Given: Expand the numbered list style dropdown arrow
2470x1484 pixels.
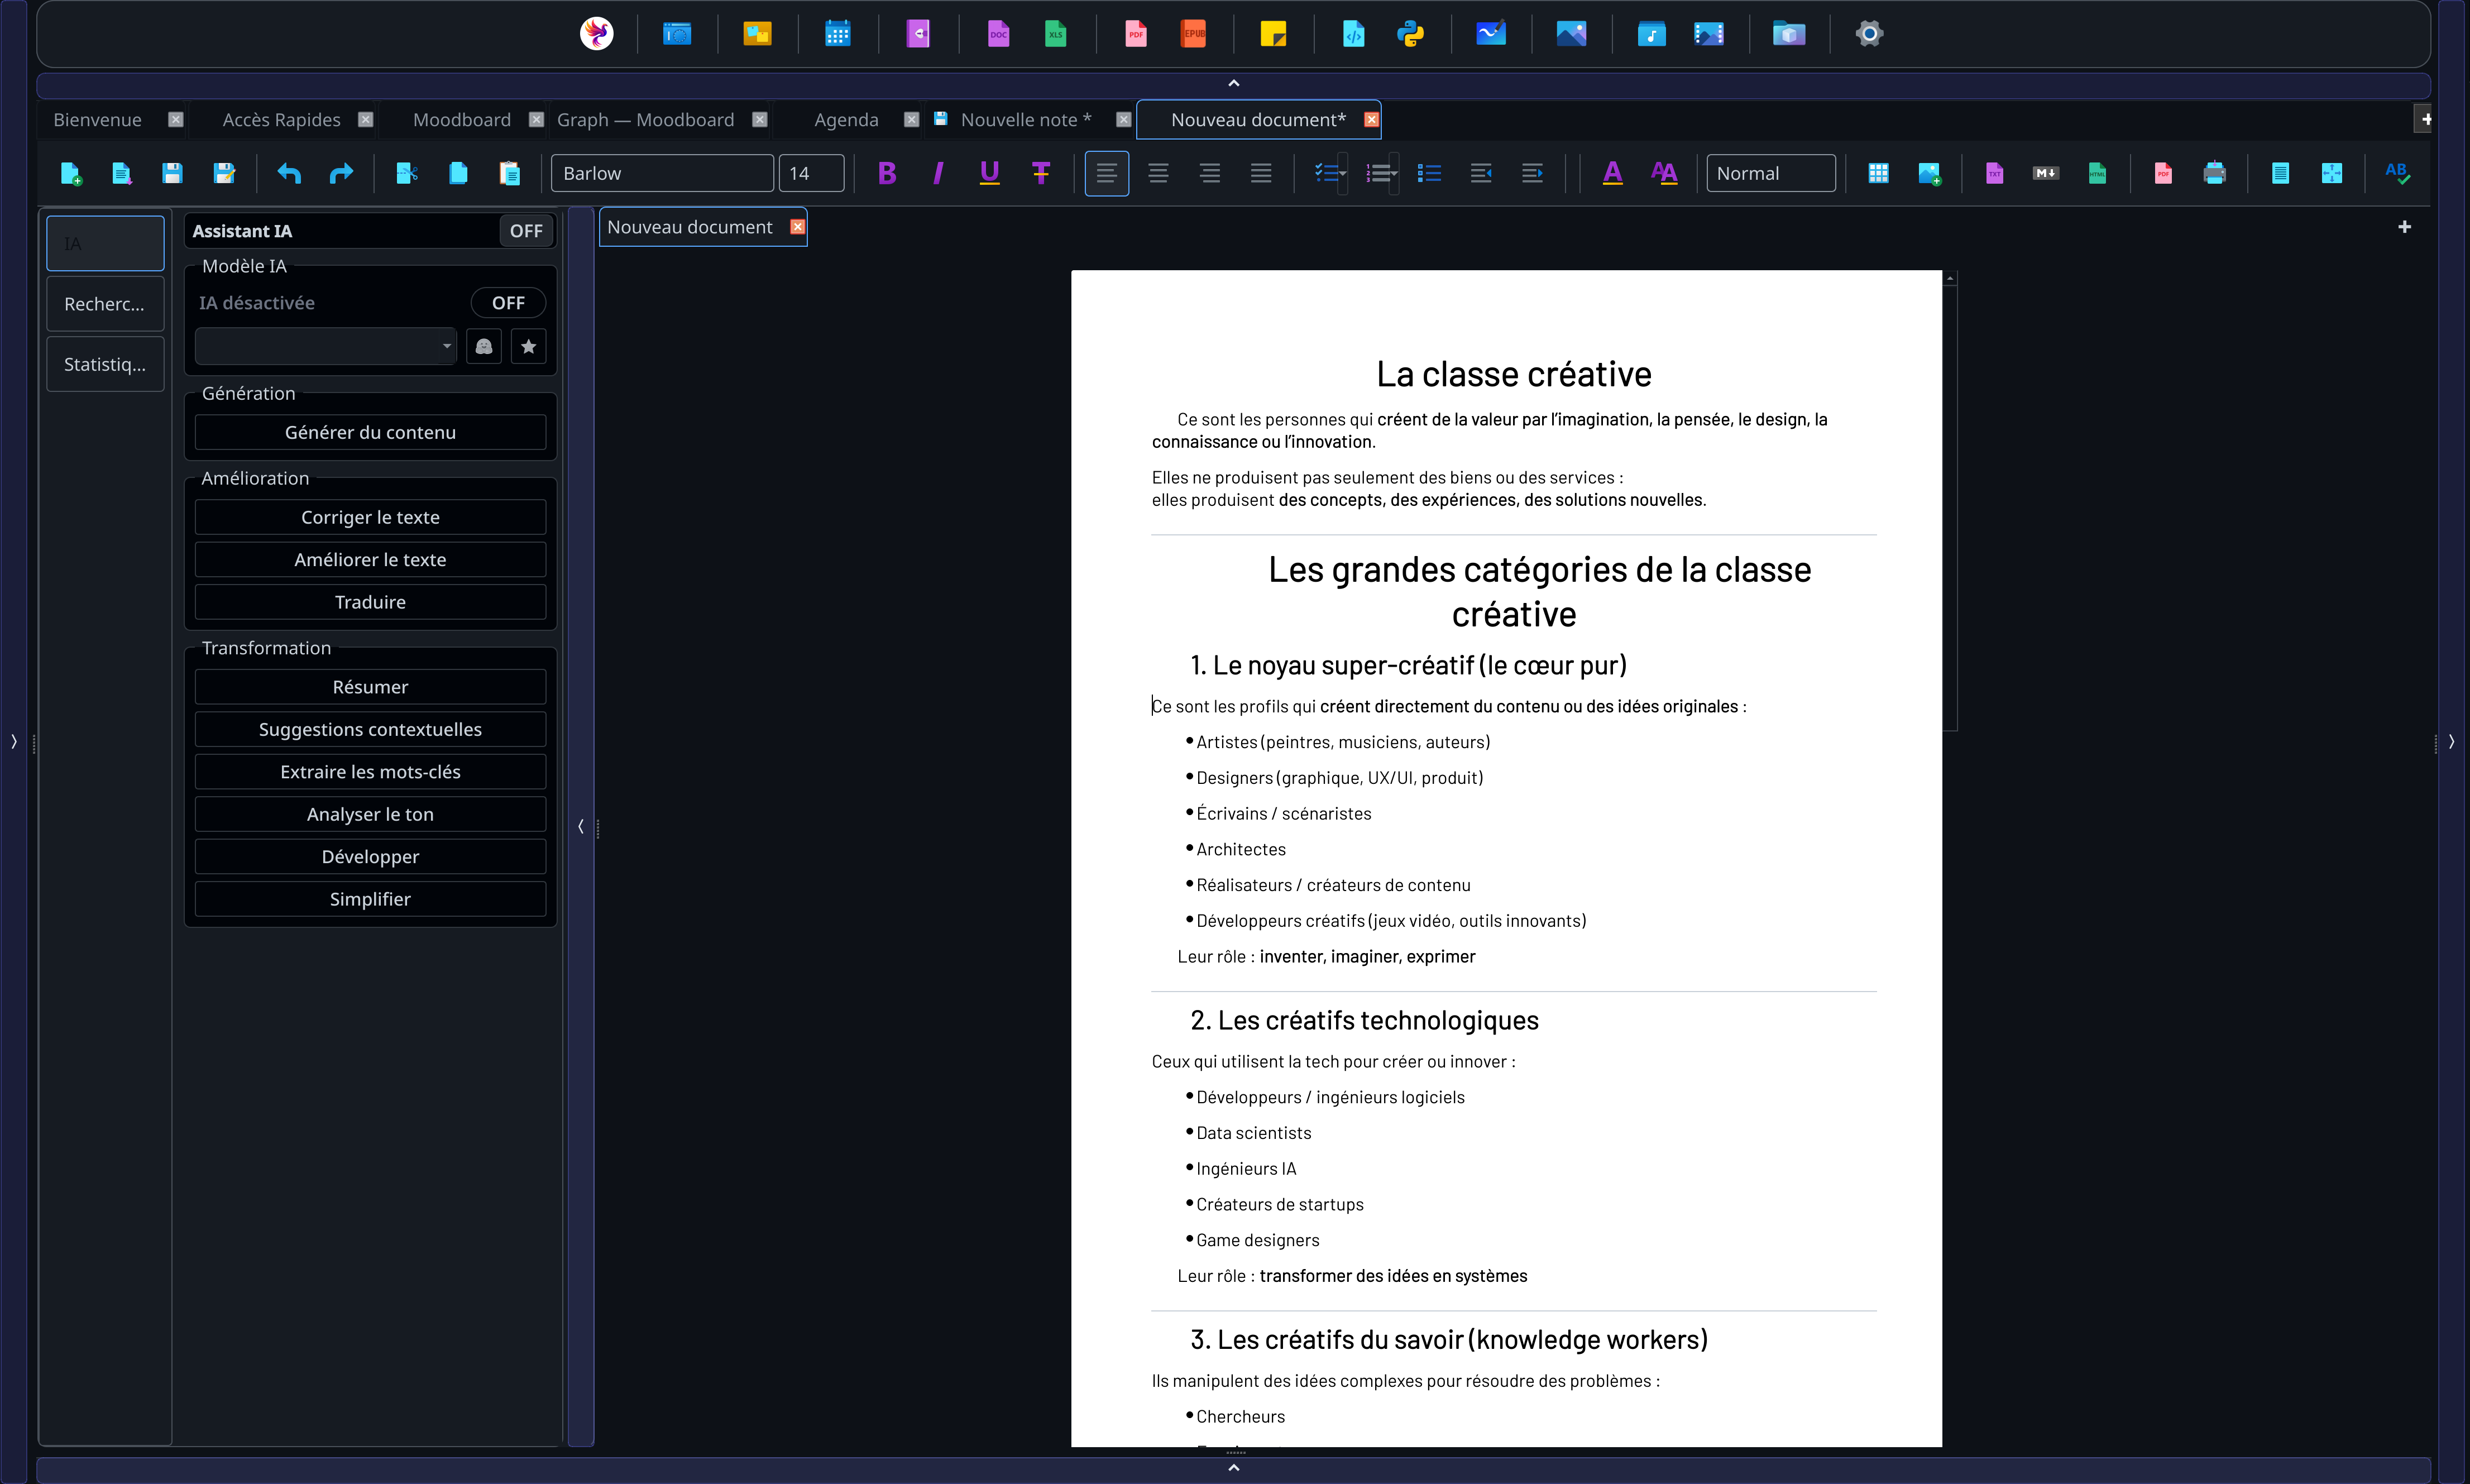Looking at the screenshot, I should click(1394, 174).
